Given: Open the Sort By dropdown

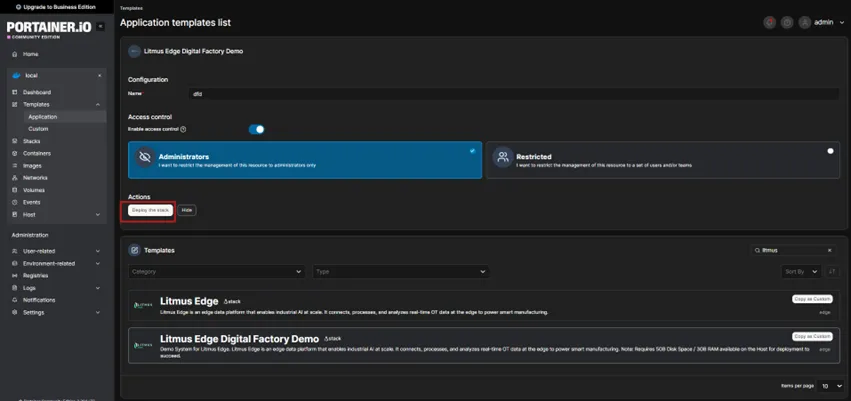Looking at the screenshot, I should (x=801, y=272).
